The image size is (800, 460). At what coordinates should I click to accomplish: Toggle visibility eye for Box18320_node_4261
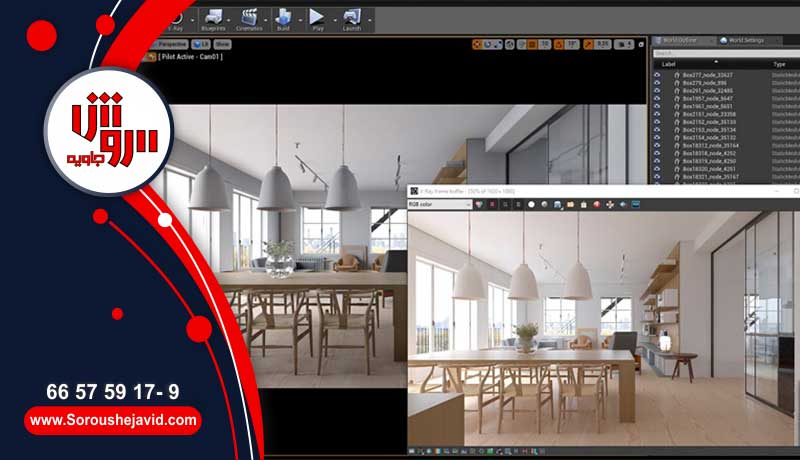pos(657,169)
